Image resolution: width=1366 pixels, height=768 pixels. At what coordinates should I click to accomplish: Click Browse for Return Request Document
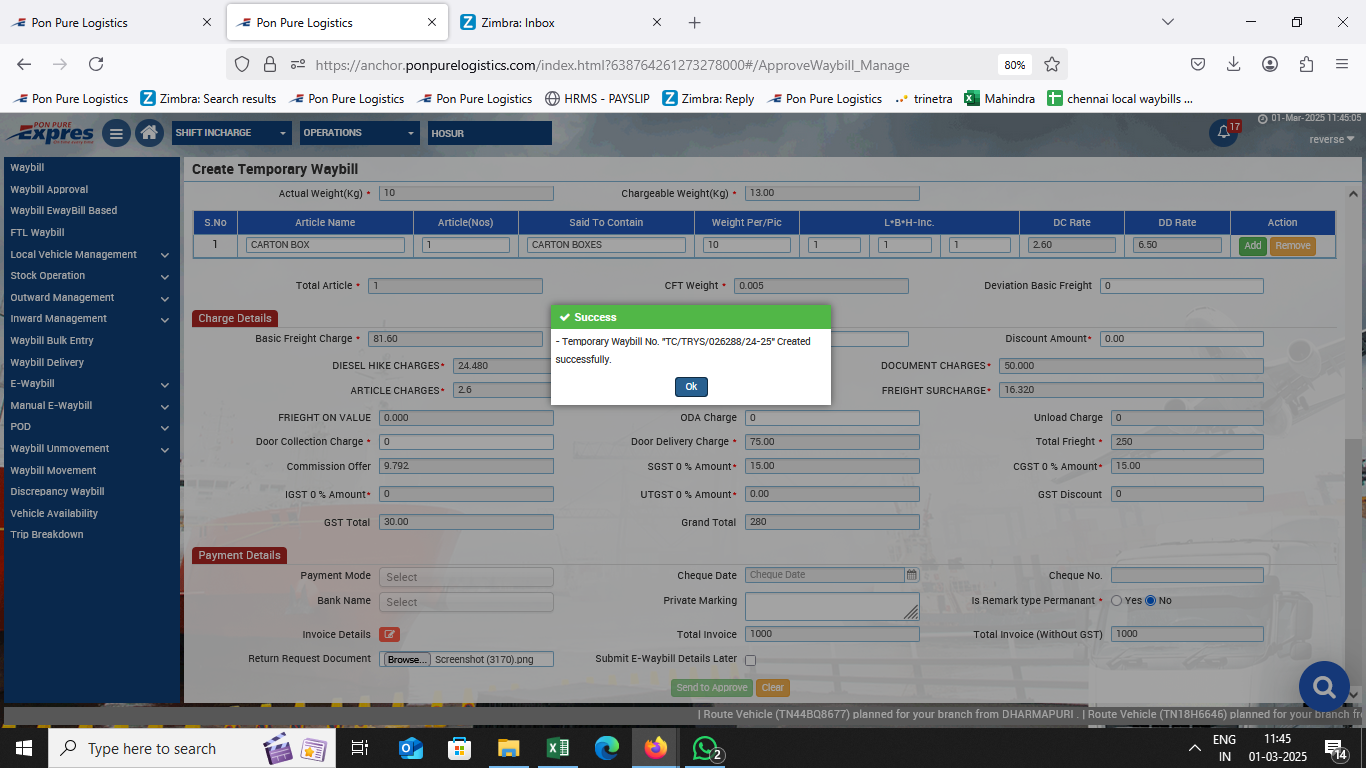pos(406,660)
